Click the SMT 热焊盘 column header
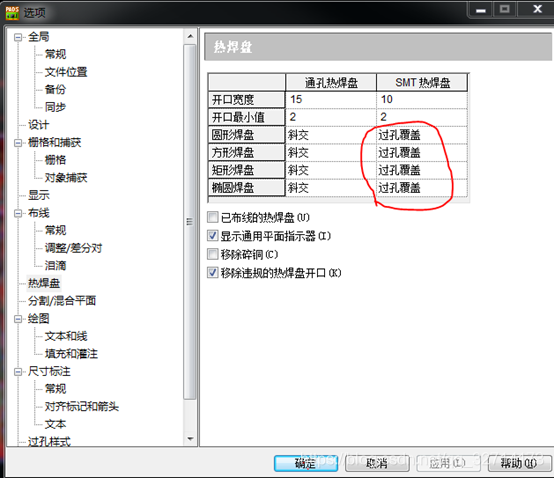 (422, 83)
